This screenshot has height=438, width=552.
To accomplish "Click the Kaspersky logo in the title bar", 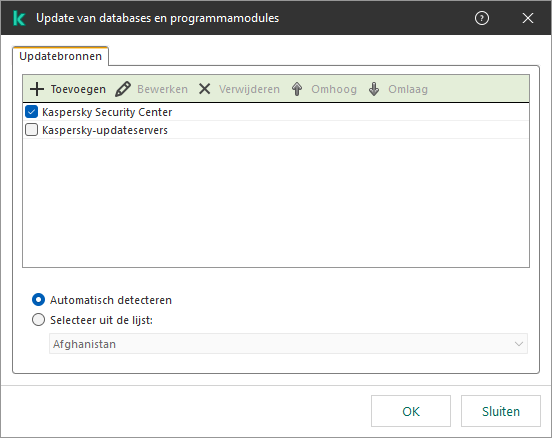I will coord(19,18).
